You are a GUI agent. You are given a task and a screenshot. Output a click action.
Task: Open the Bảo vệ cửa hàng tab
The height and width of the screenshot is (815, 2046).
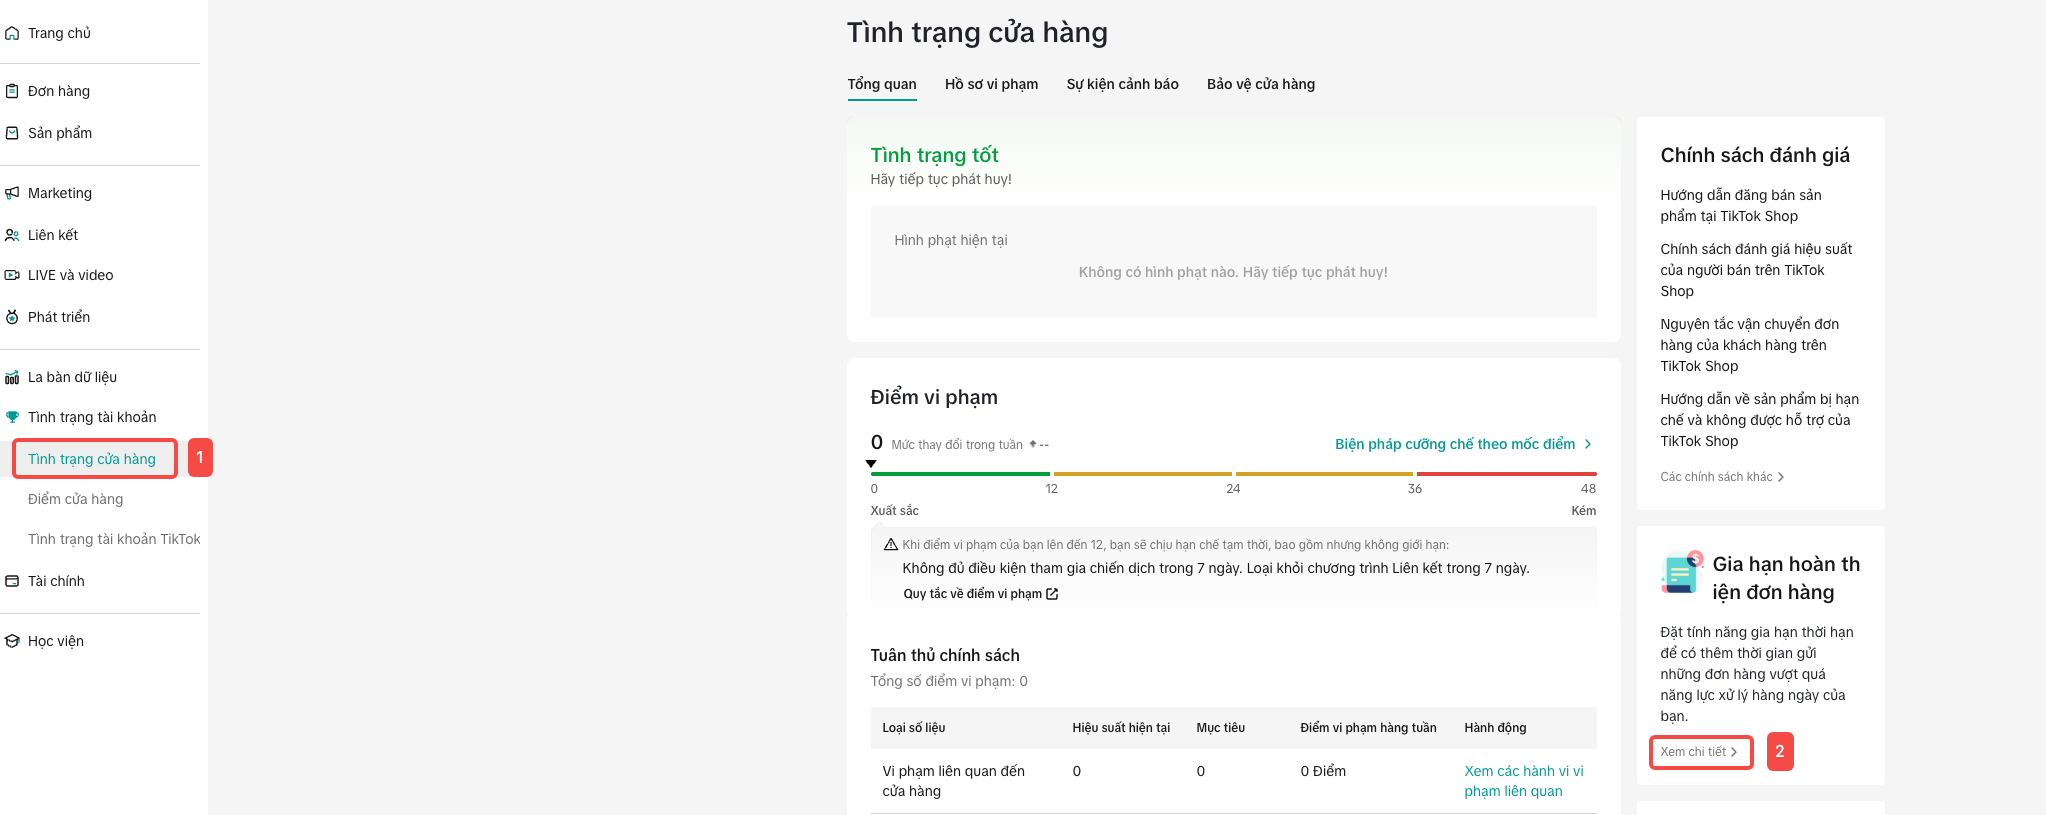pos(1260,84)
